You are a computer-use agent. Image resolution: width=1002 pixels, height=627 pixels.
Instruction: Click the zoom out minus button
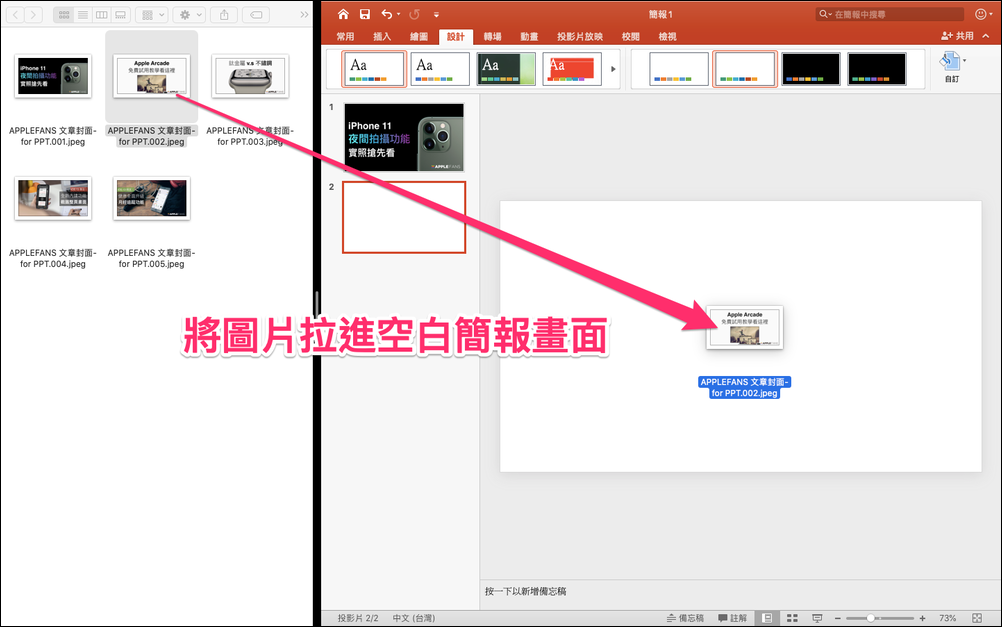pyautogui.click(x=838, y=618)
